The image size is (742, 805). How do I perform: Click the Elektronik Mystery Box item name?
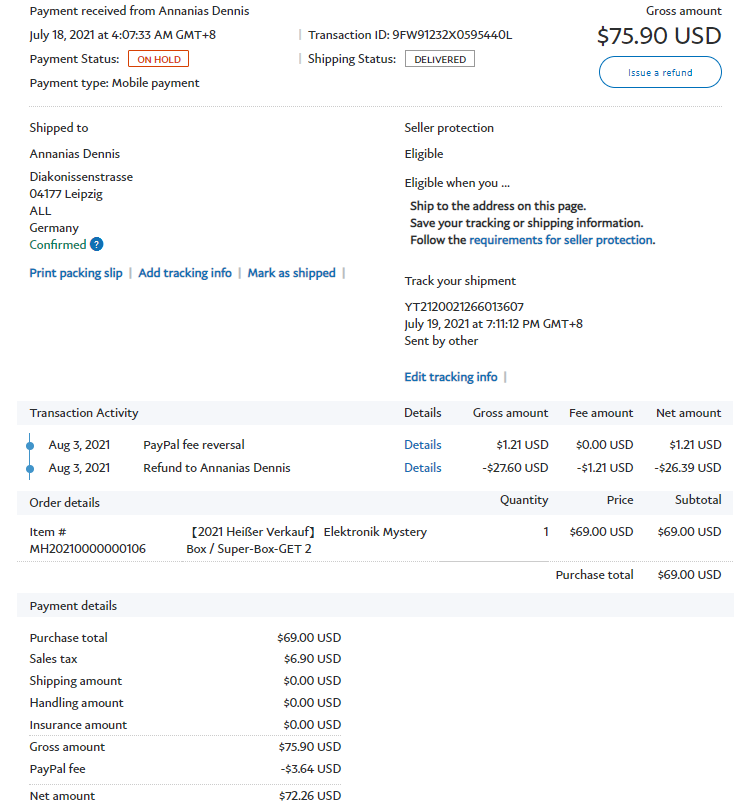(306, 540)
